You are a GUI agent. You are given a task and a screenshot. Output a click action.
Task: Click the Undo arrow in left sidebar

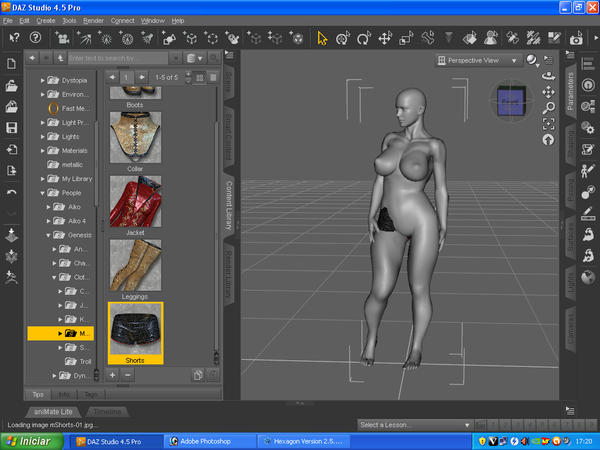tap(11, 192)
